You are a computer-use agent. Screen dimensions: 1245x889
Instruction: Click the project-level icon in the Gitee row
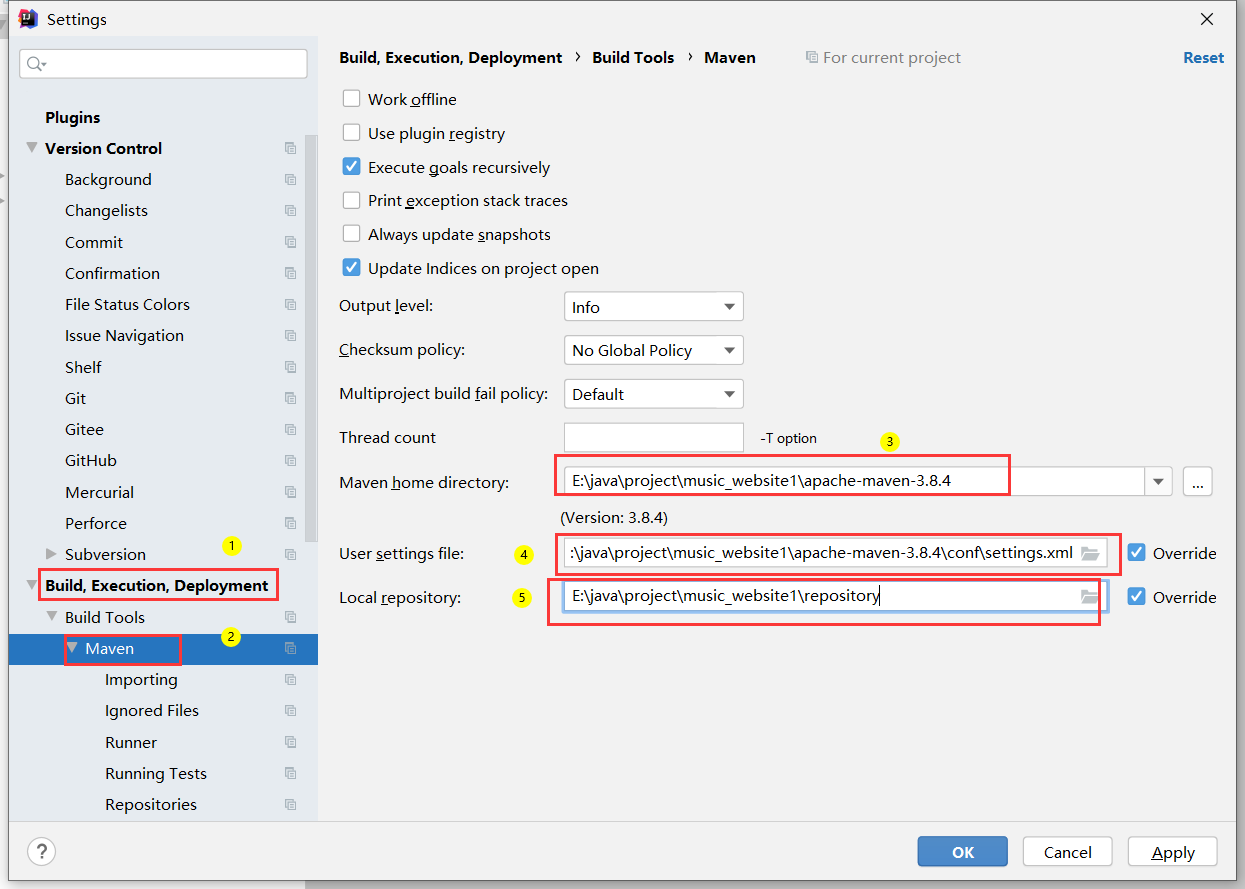point(290,430)
